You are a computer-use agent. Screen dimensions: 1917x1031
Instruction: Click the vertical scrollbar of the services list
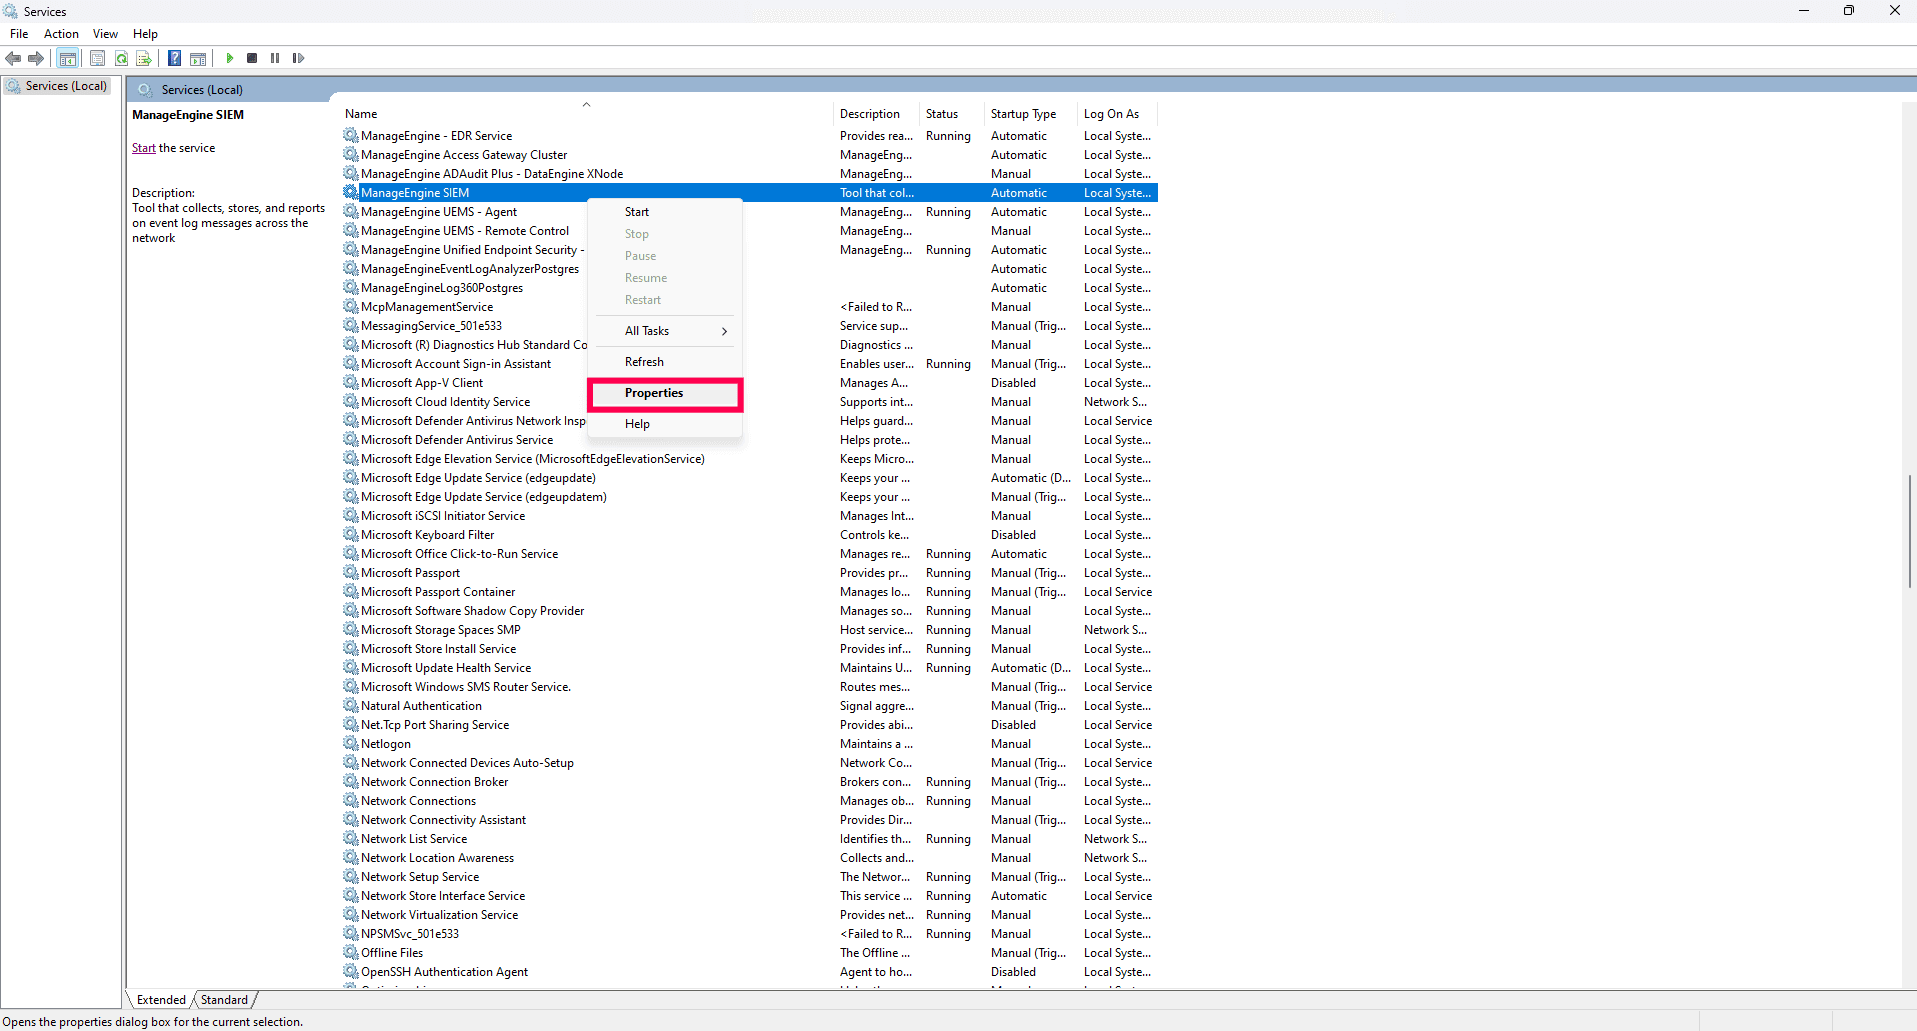(x=1909, y=530)
